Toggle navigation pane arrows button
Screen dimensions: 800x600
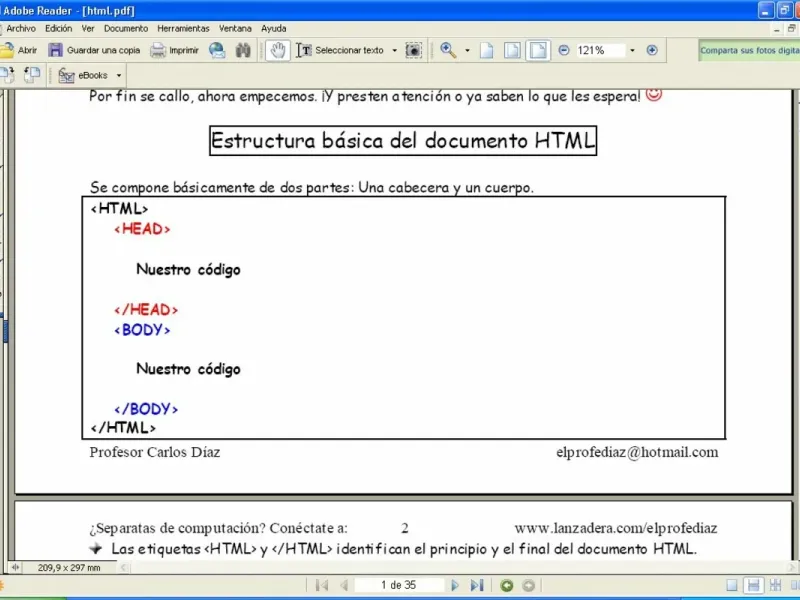click(x=15, y=567)
